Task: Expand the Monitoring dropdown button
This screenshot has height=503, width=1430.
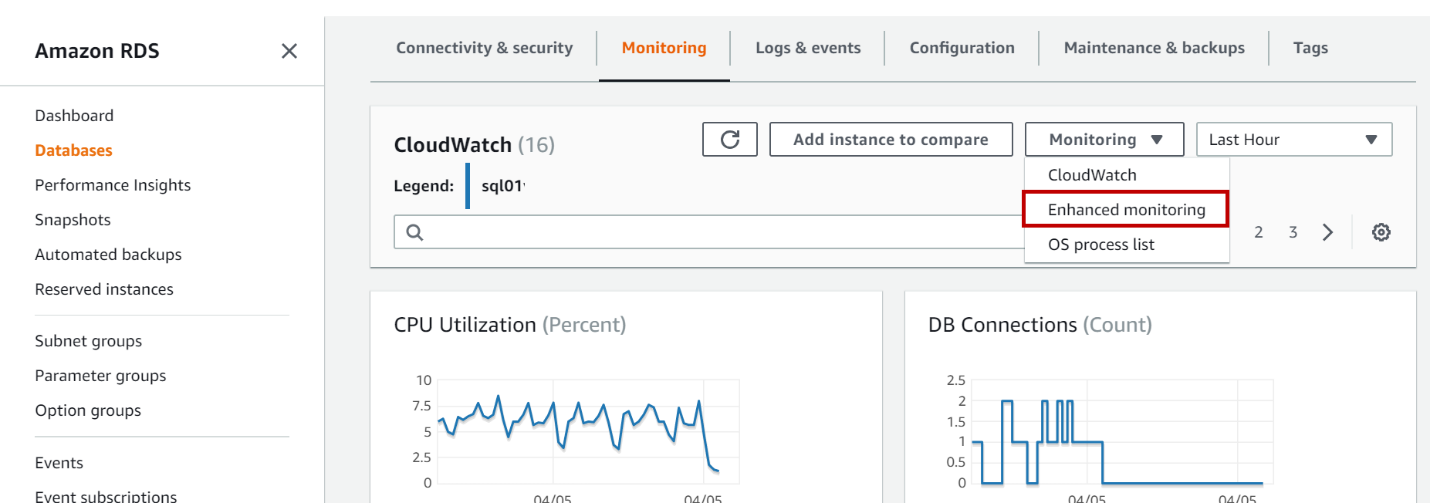Action: 1104,140
